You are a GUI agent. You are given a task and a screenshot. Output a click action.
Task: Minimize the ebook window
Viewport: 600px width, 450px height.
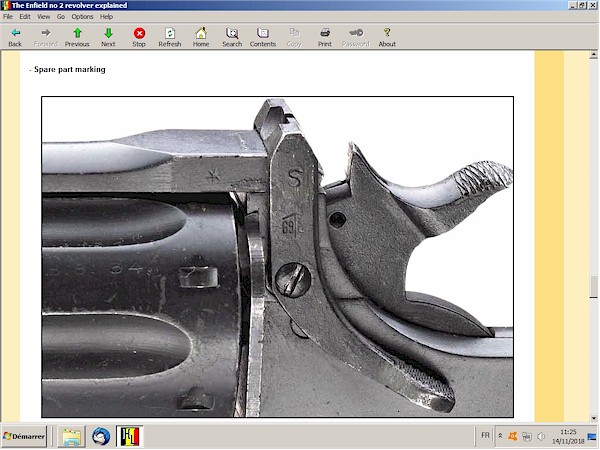(x=572, y=5)
